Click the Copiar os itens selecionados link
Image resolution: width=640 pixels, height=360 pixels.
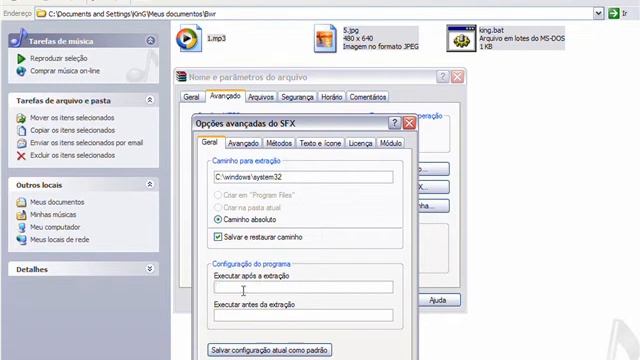click(x=73, y=131)
